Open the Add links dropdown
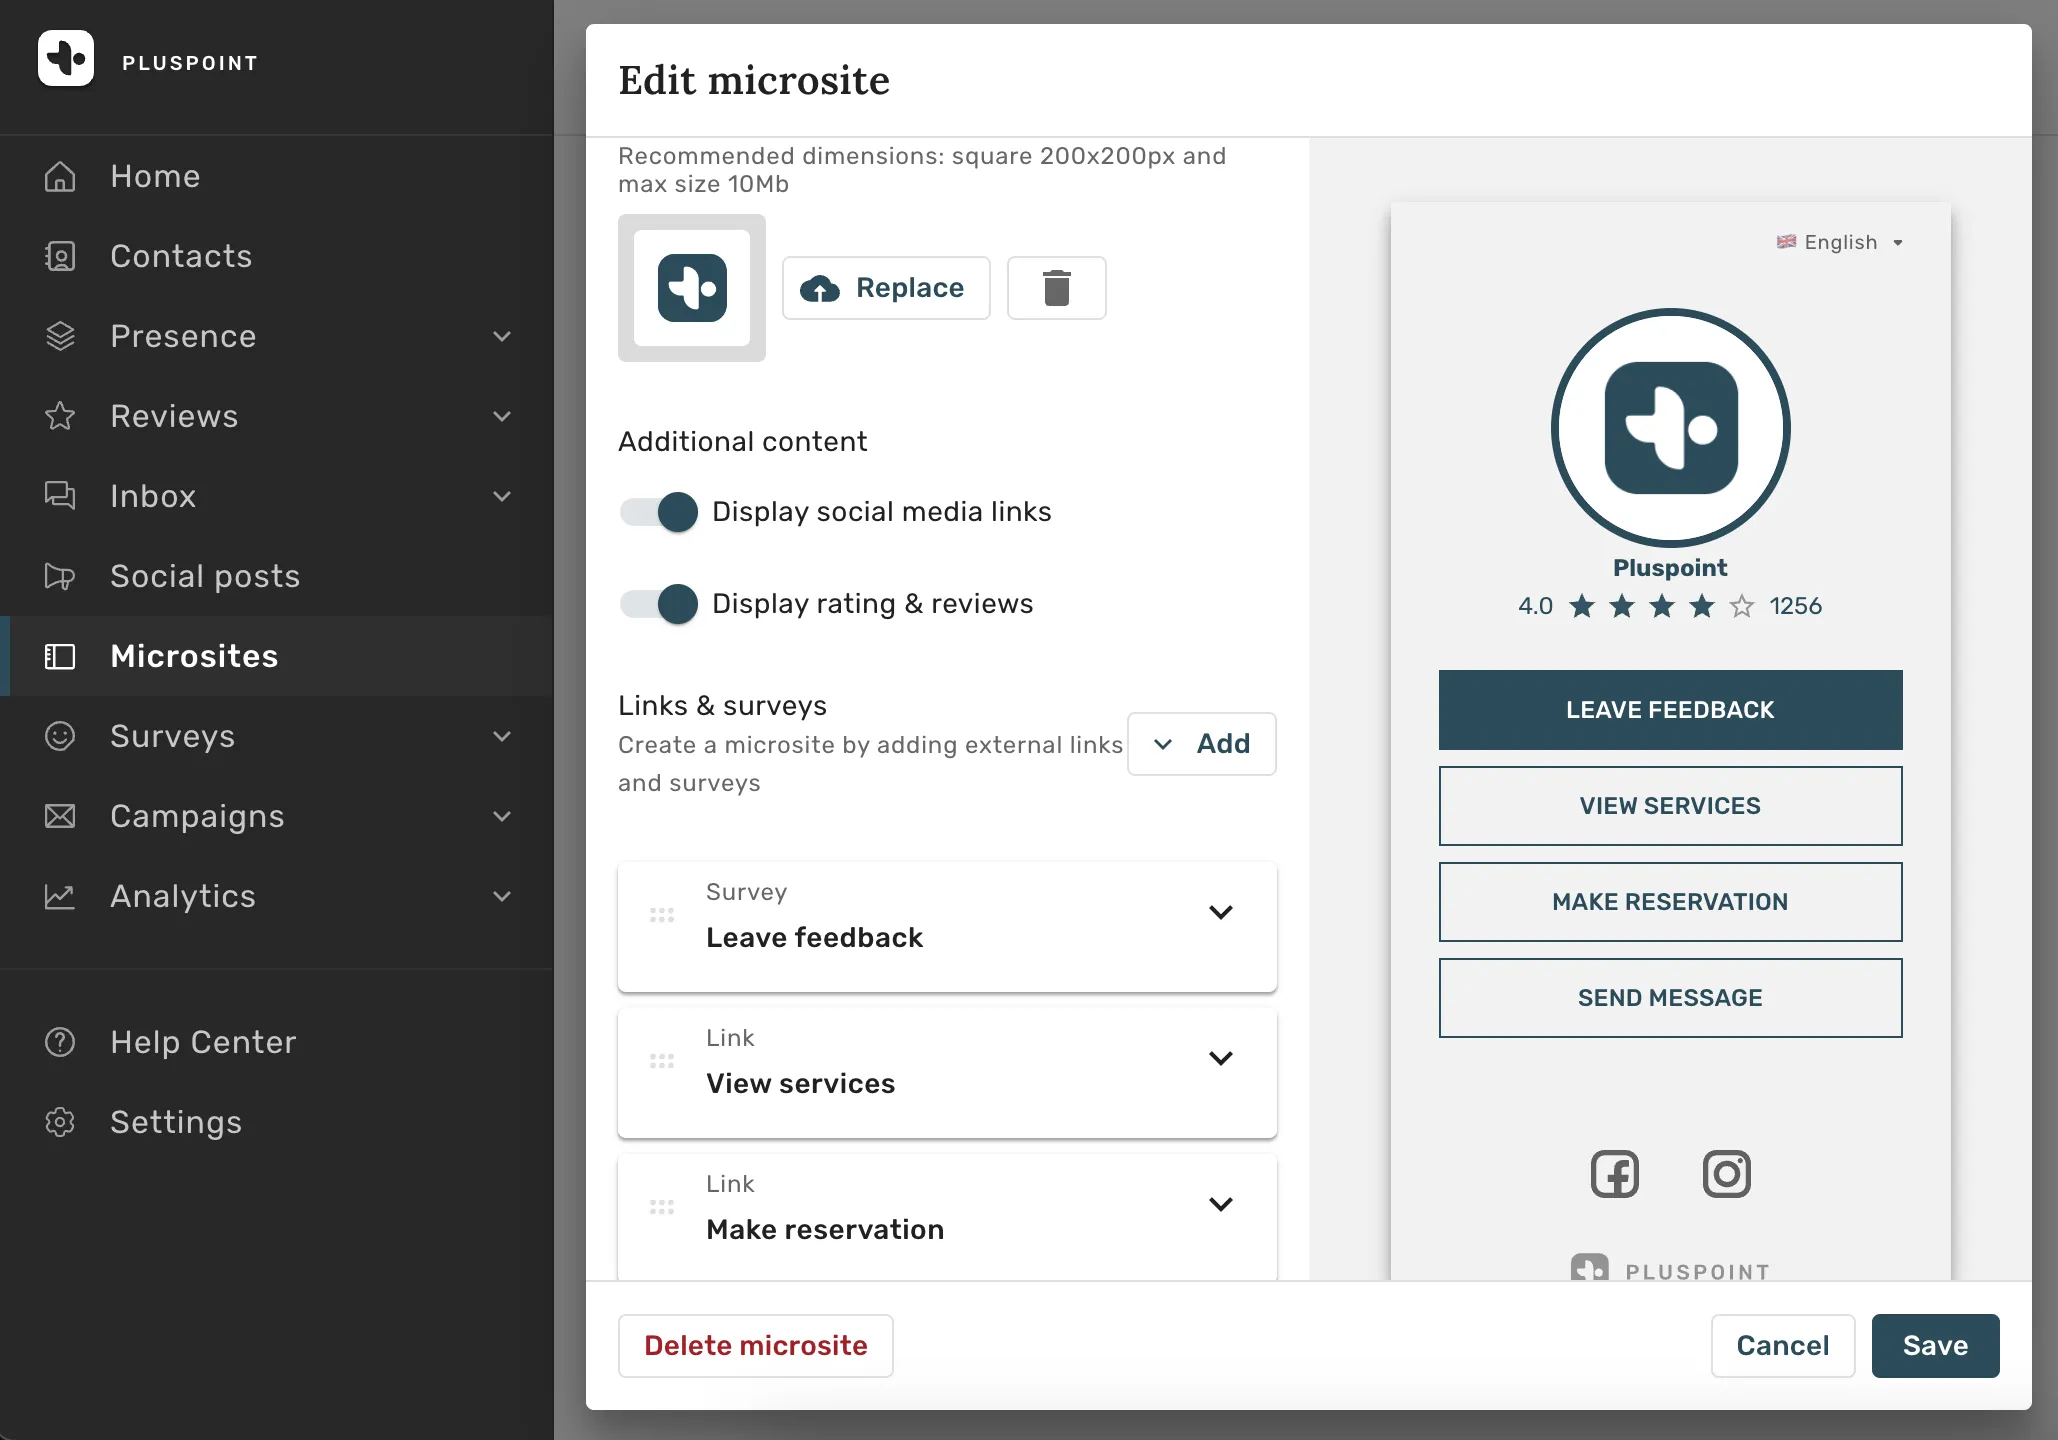2058x1440 pixels. click(x=1201, y=744)
